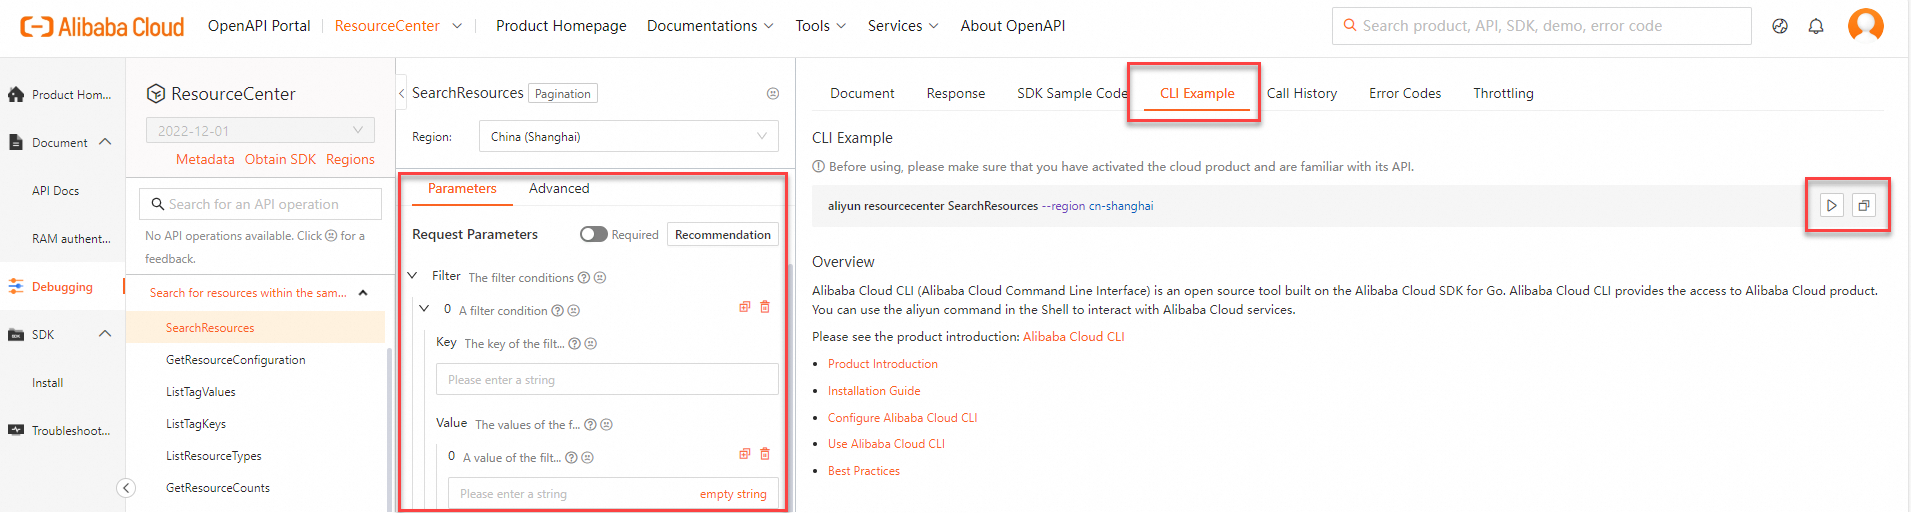The width and height of the screenshot is (1911, 513).
Task: Click feedback smiley in 'No API operations' note
Action: pyautogui.click(x=331, y=236)
